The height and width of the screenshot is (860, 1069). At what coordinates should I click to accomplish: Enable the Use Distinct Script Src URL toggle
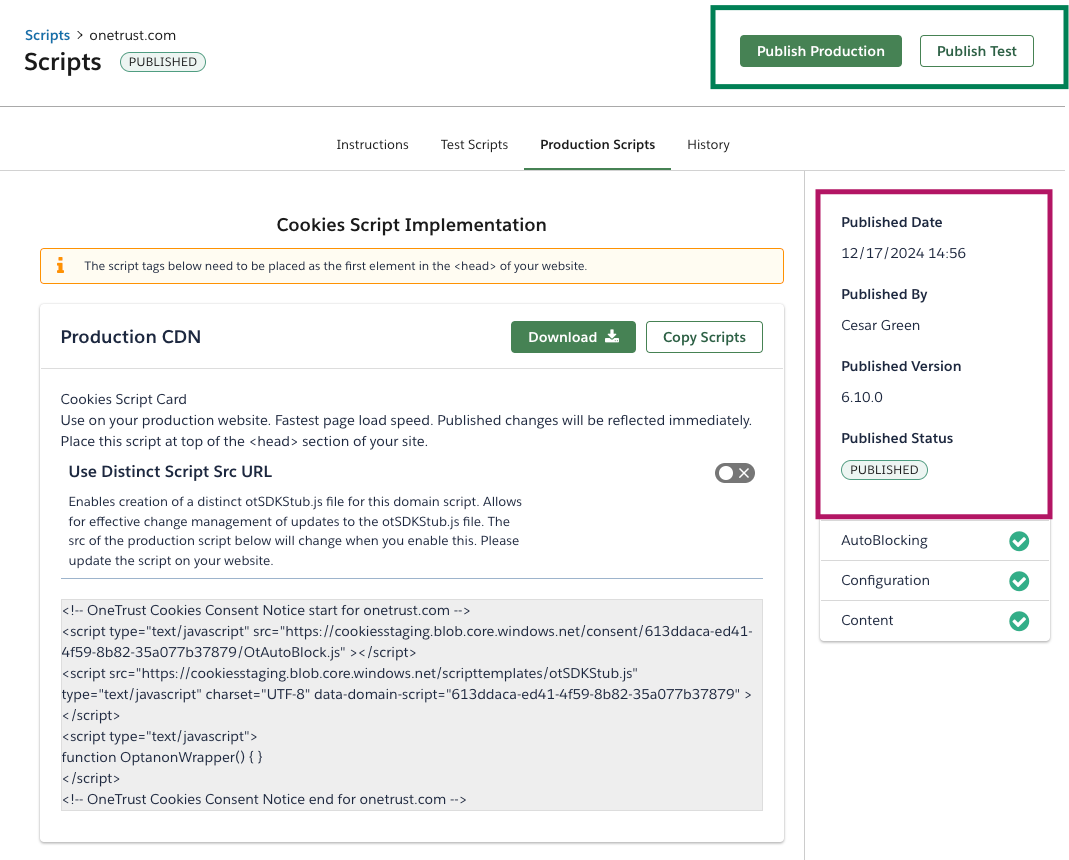pos(734,473)
